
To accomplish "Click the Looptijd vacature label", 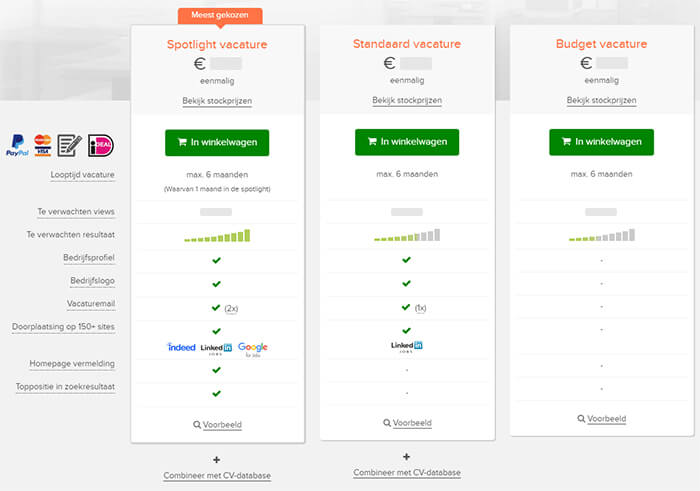I will coord(83,175).
